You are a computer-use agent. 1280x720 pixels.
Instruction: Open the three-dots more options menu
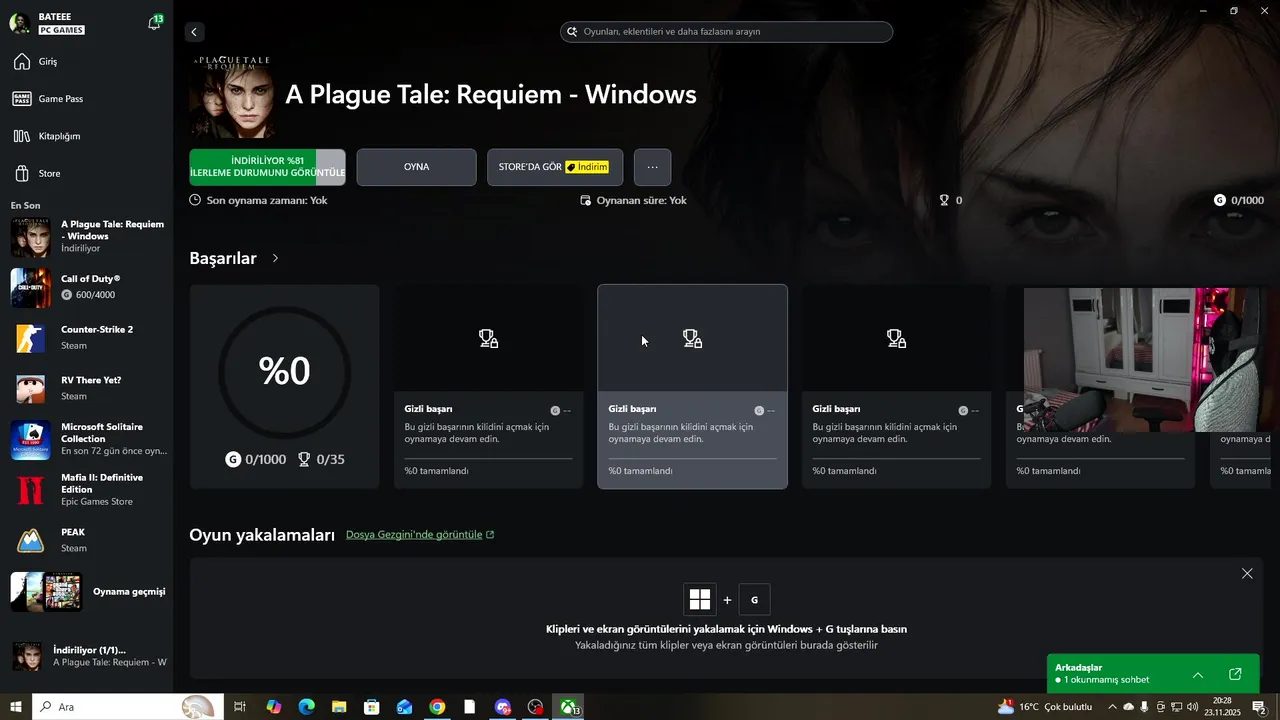point(652,167)
